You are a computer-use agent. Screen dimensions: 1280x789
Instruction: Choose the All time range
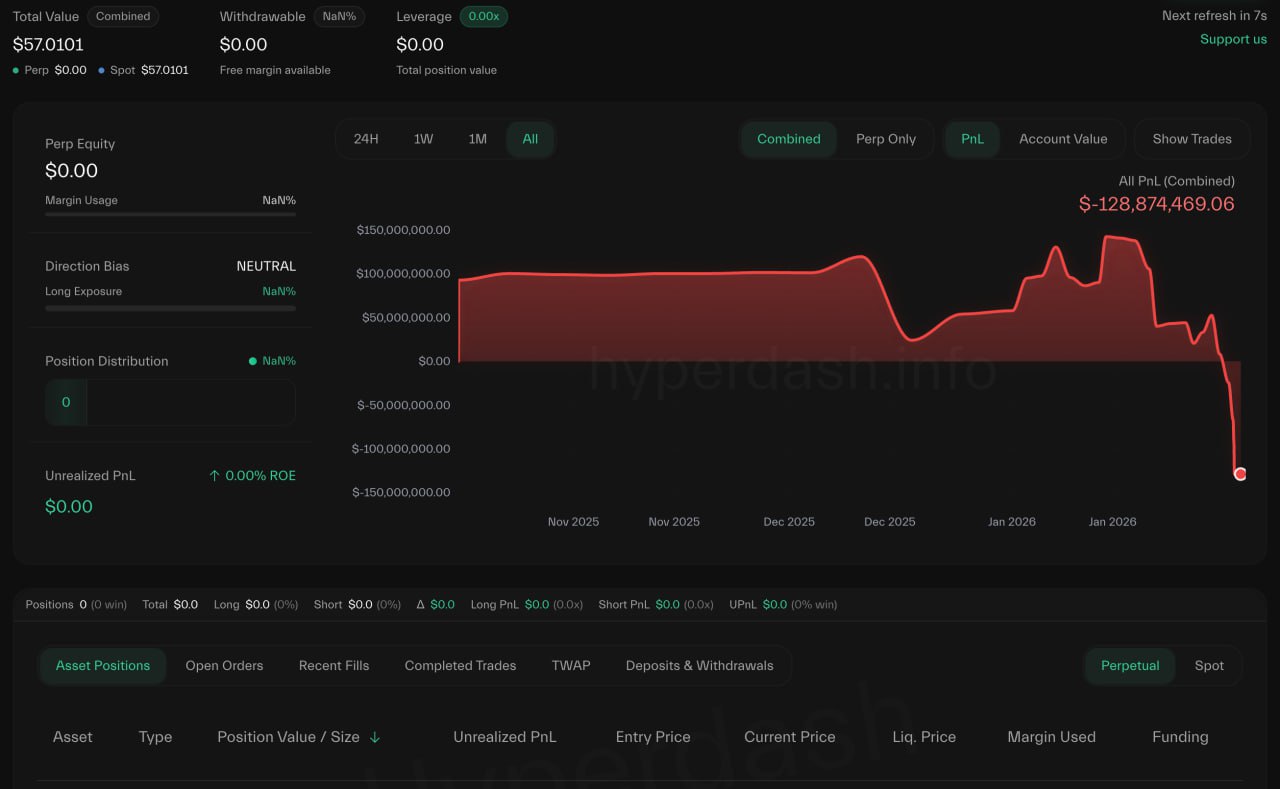(x=530, y=139)
